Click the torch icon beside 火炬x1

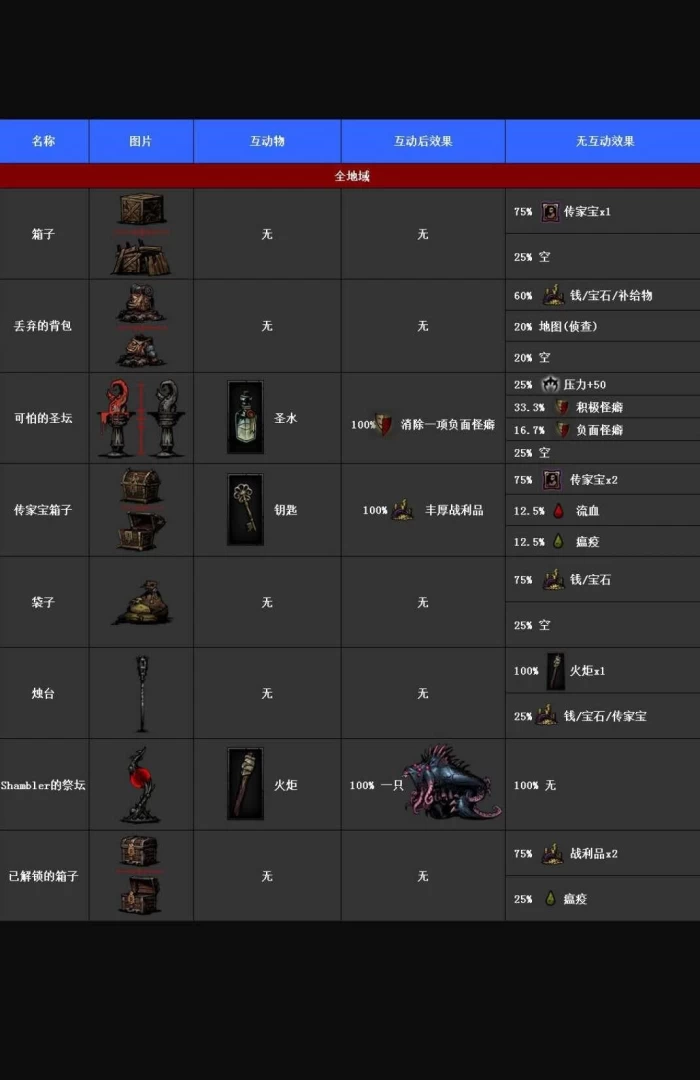pos(555,670)
